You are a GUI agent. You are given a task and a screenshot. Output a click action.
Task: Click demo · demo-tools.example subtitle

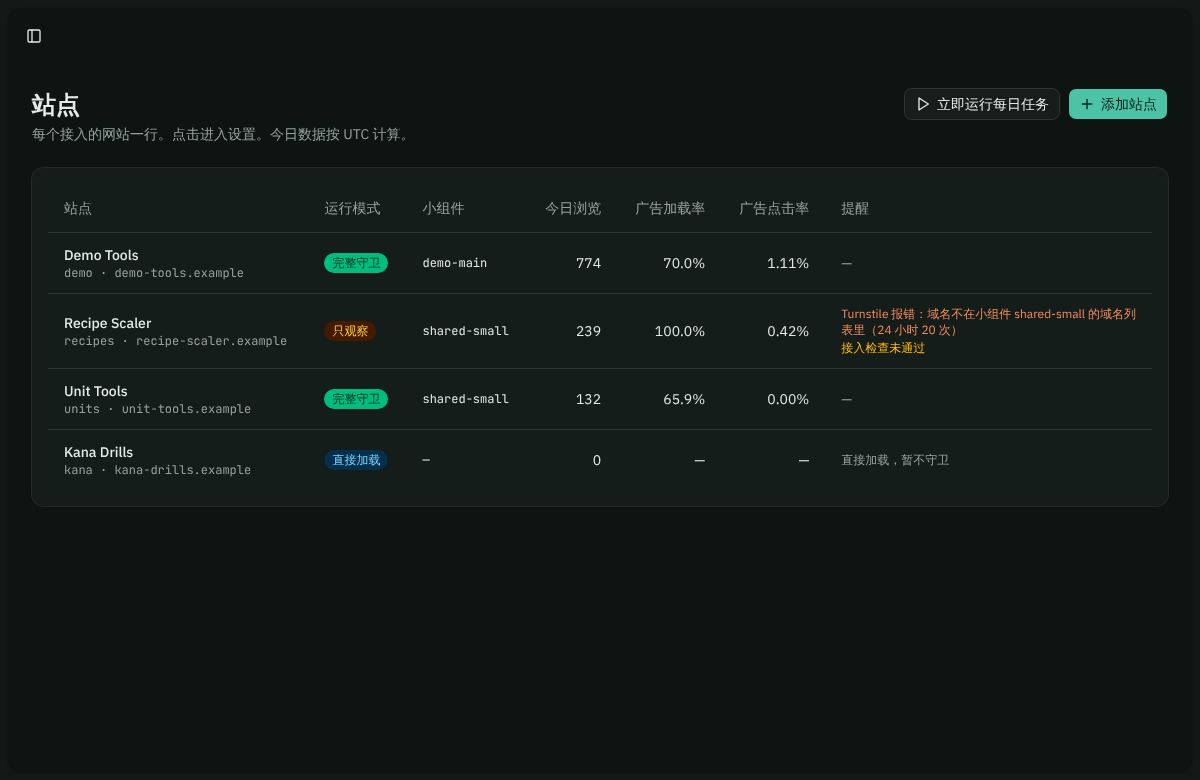click(x=154, y=273)
